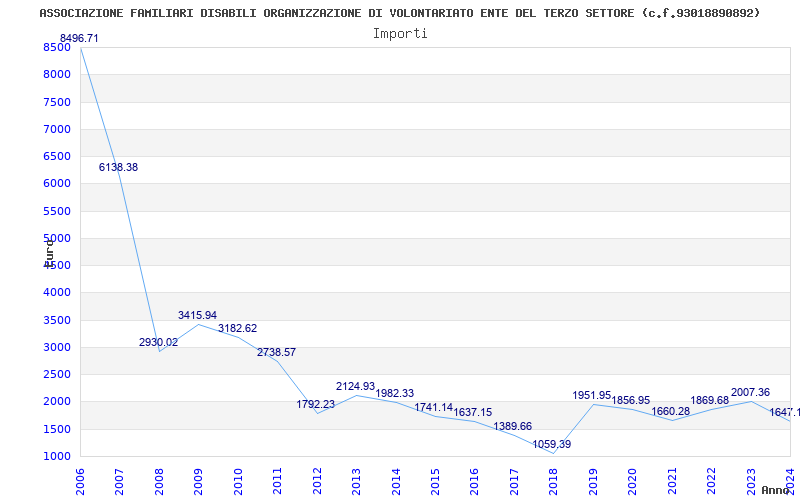
Task: Click the 2020 x-axis year label
Action: pyautogui.click(x=633, y=482)
